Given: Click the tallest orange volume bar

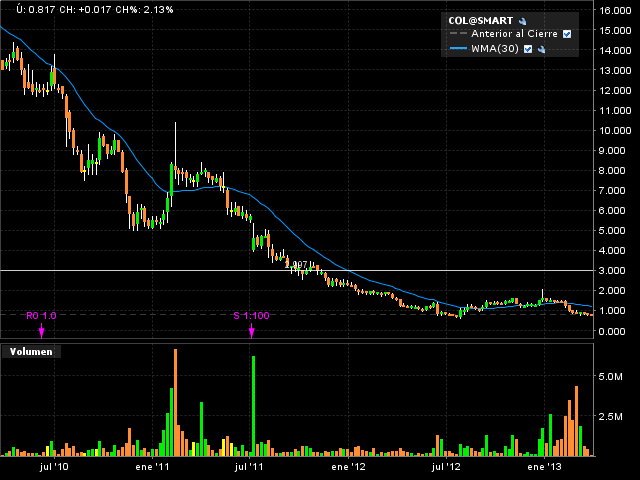Looking at the screenshot, I should click(176, 402).
